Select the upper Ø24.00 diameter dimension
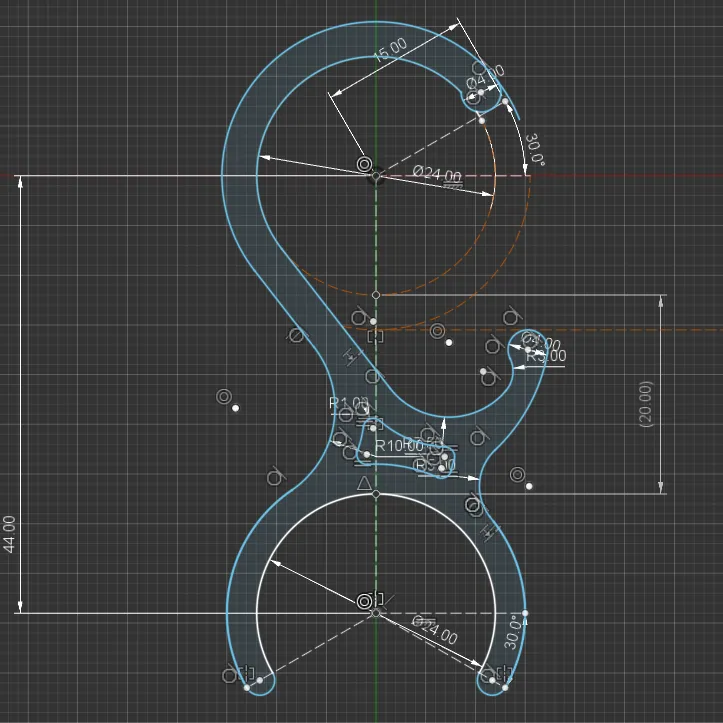 [438, 175]
